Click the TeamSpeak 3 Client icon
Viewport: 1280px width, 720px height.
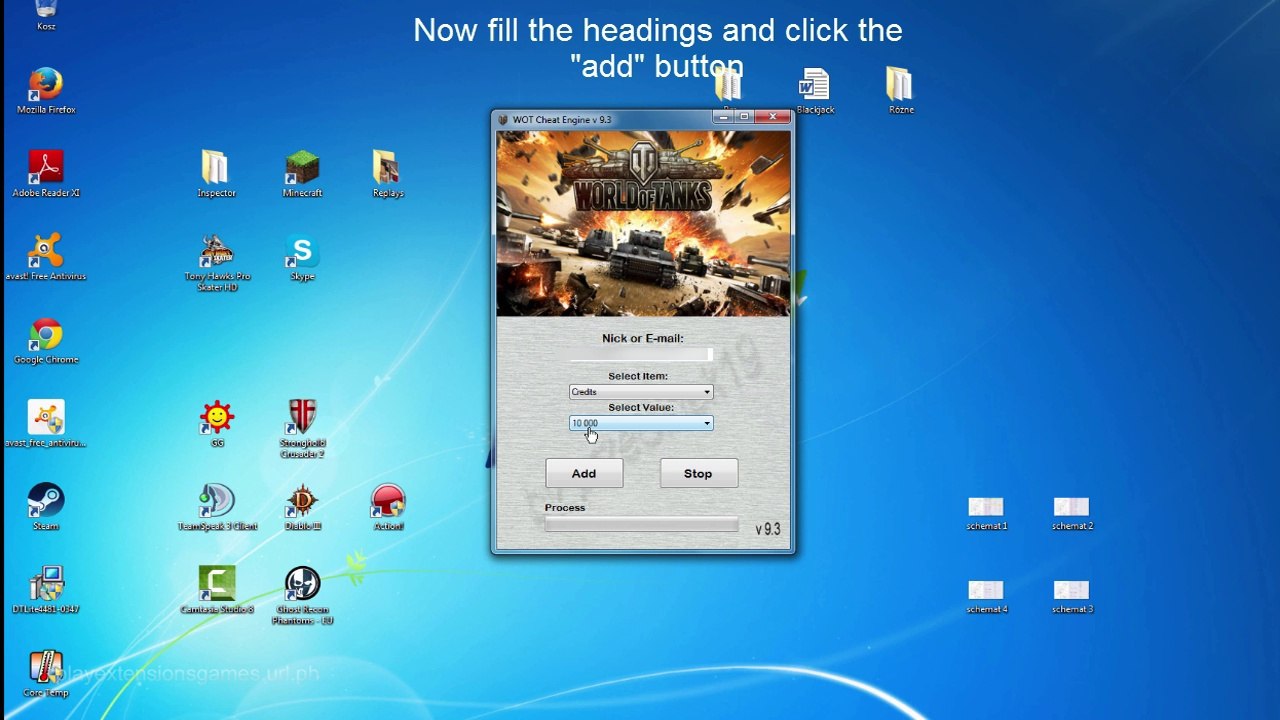217,506
